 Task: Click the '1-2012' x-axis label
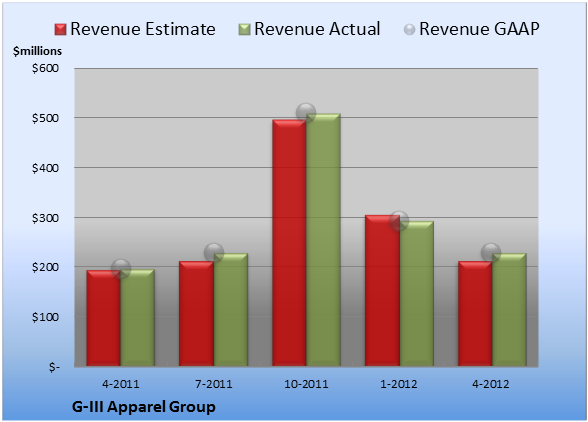[x=399, y=384]
